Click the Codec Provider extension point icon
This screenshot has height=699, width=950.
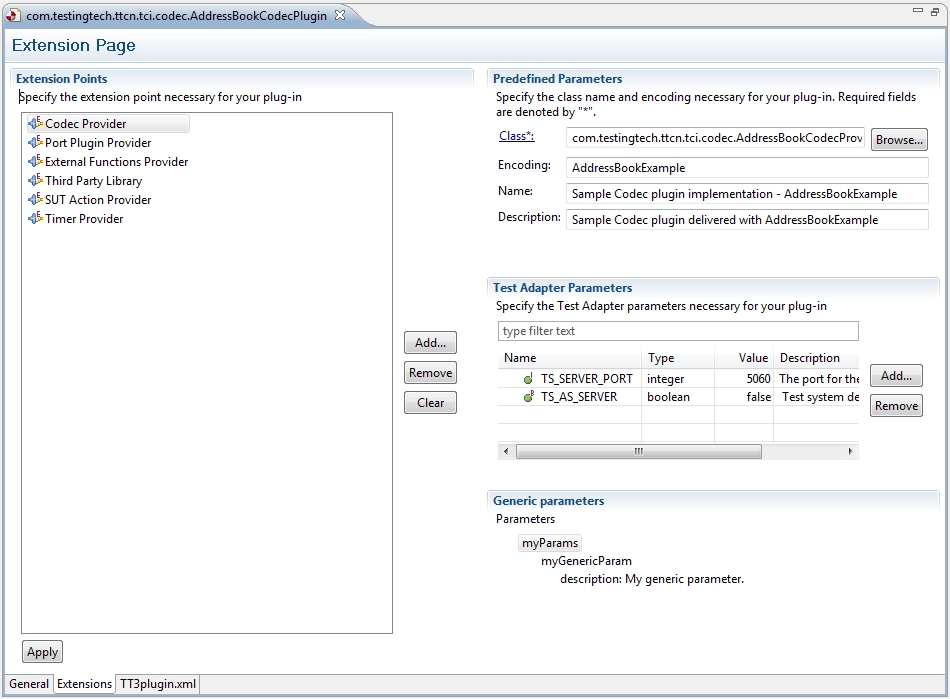(35, 124)
